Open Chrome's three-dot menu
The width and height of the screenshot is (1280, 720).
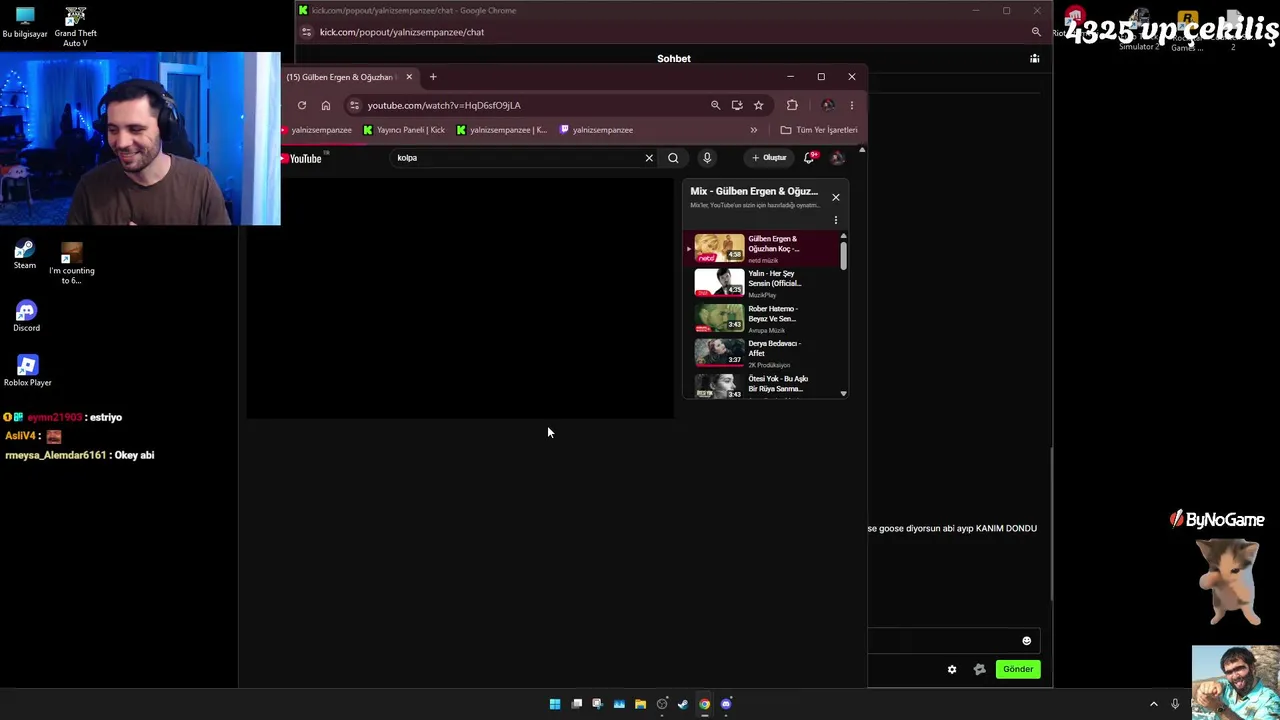[852, 105]
